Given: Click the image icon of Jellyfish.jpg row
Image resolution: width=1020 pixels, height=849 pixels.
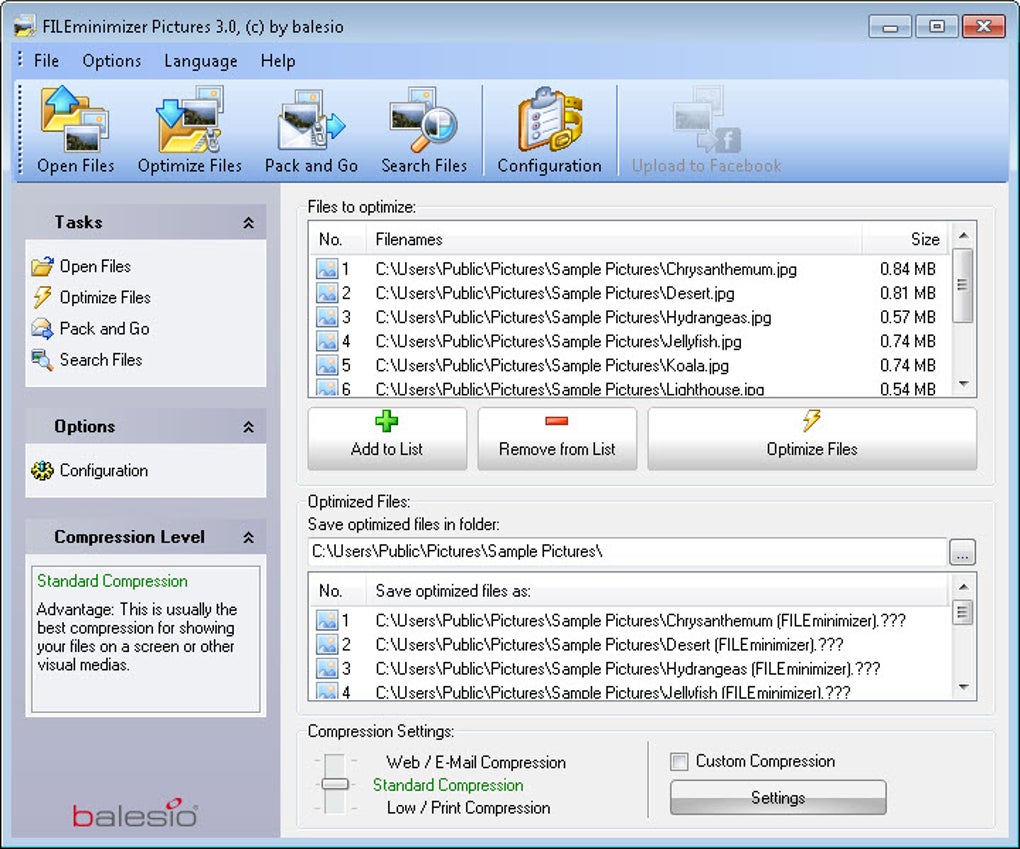Looking at the screenshot, I should (x=327, y=341).
